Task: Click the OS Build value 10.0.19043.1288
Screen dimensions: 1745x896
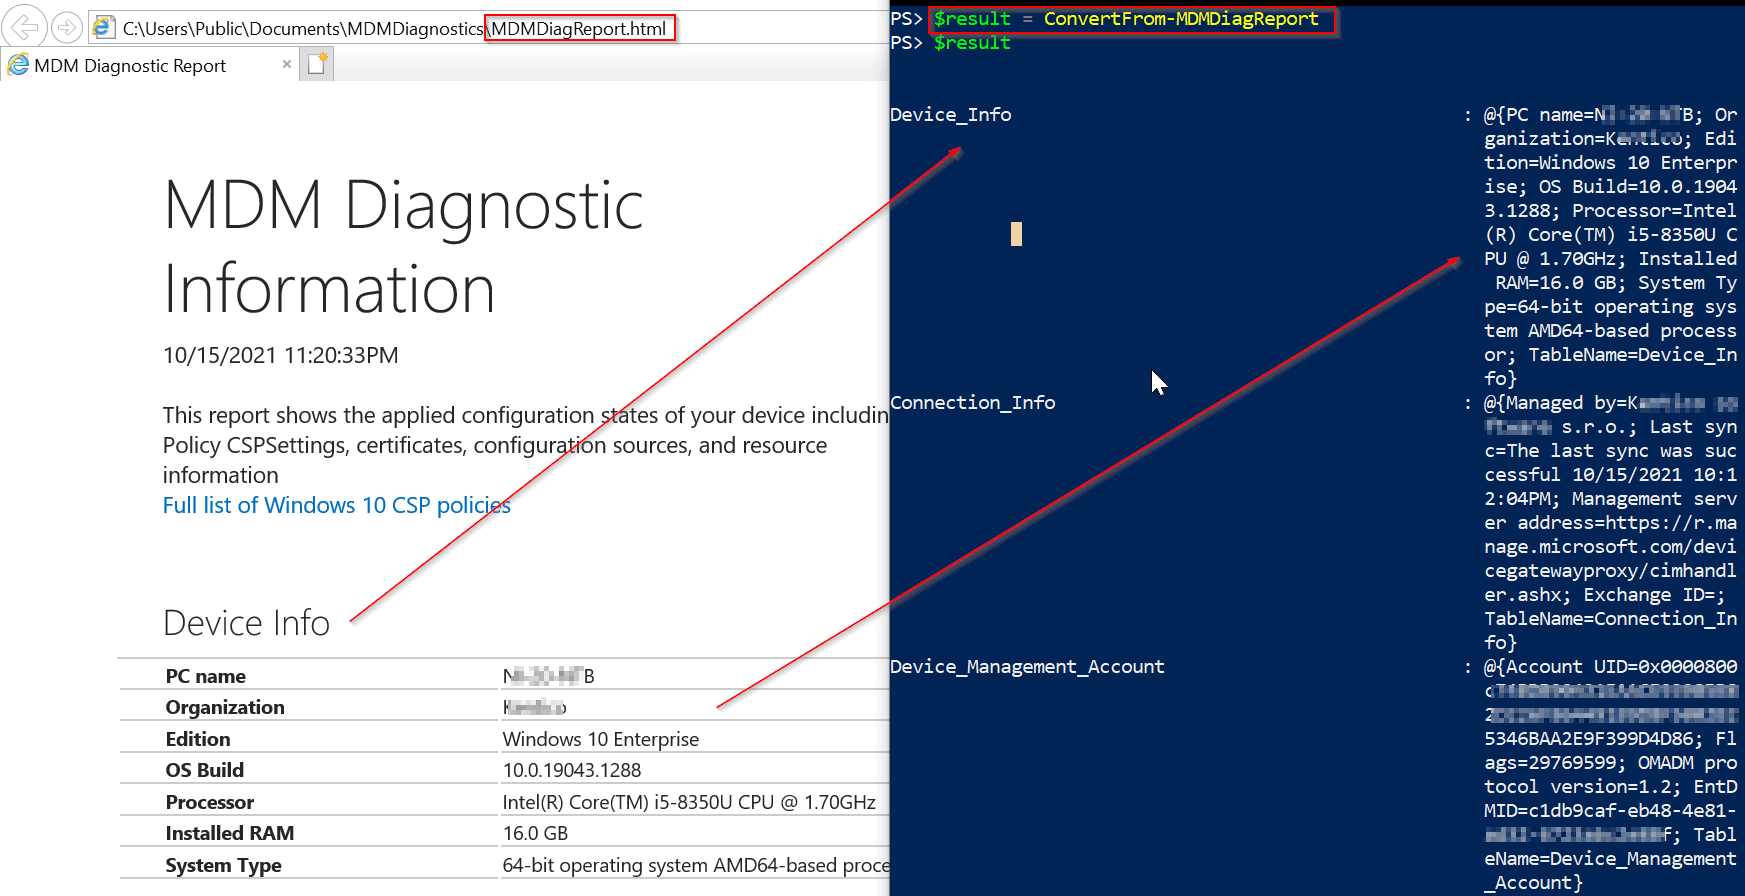Action: point(571,770)
